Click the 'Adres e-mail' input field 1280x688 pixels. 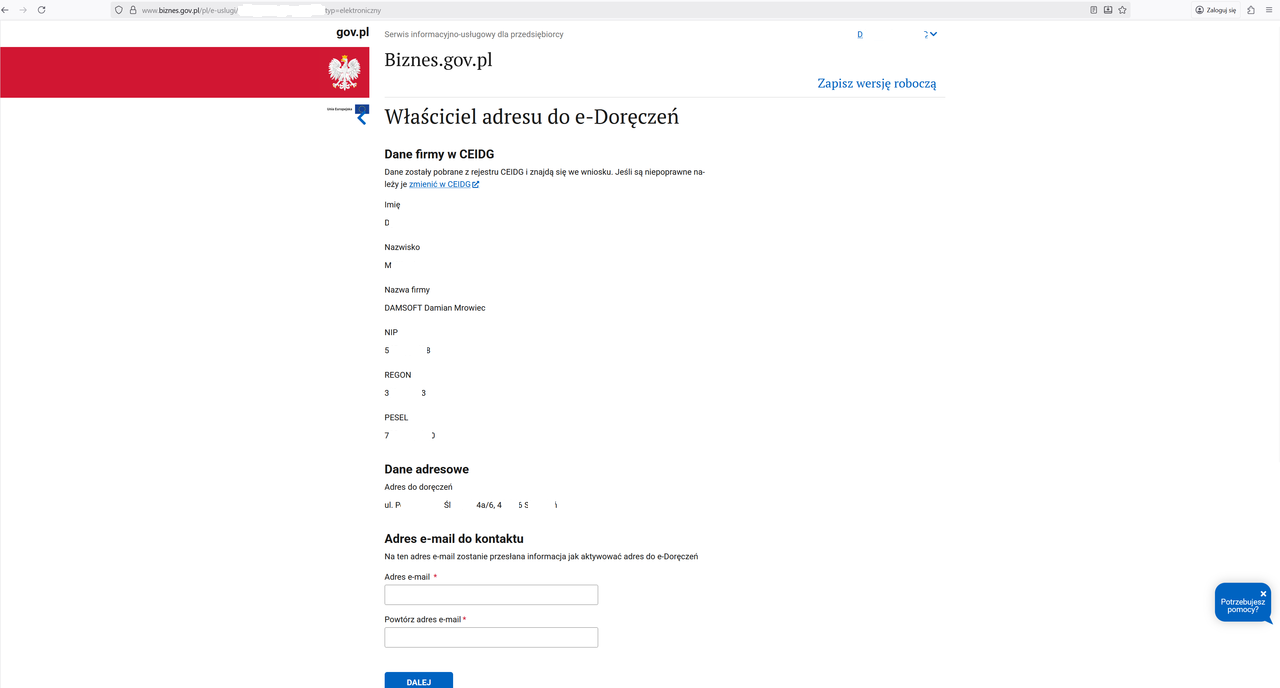(491, 595)
